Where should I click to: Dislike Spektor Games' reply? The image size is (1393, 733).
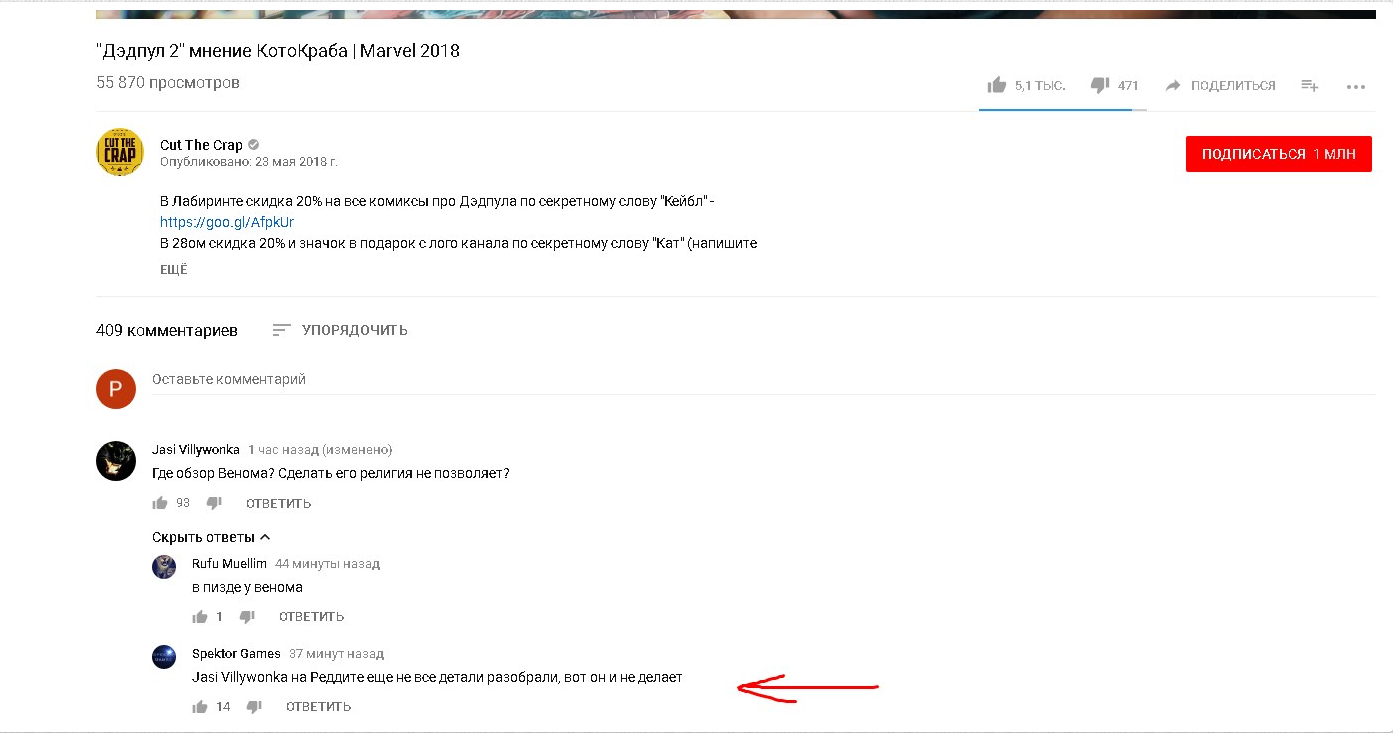[x=254, y=707]
